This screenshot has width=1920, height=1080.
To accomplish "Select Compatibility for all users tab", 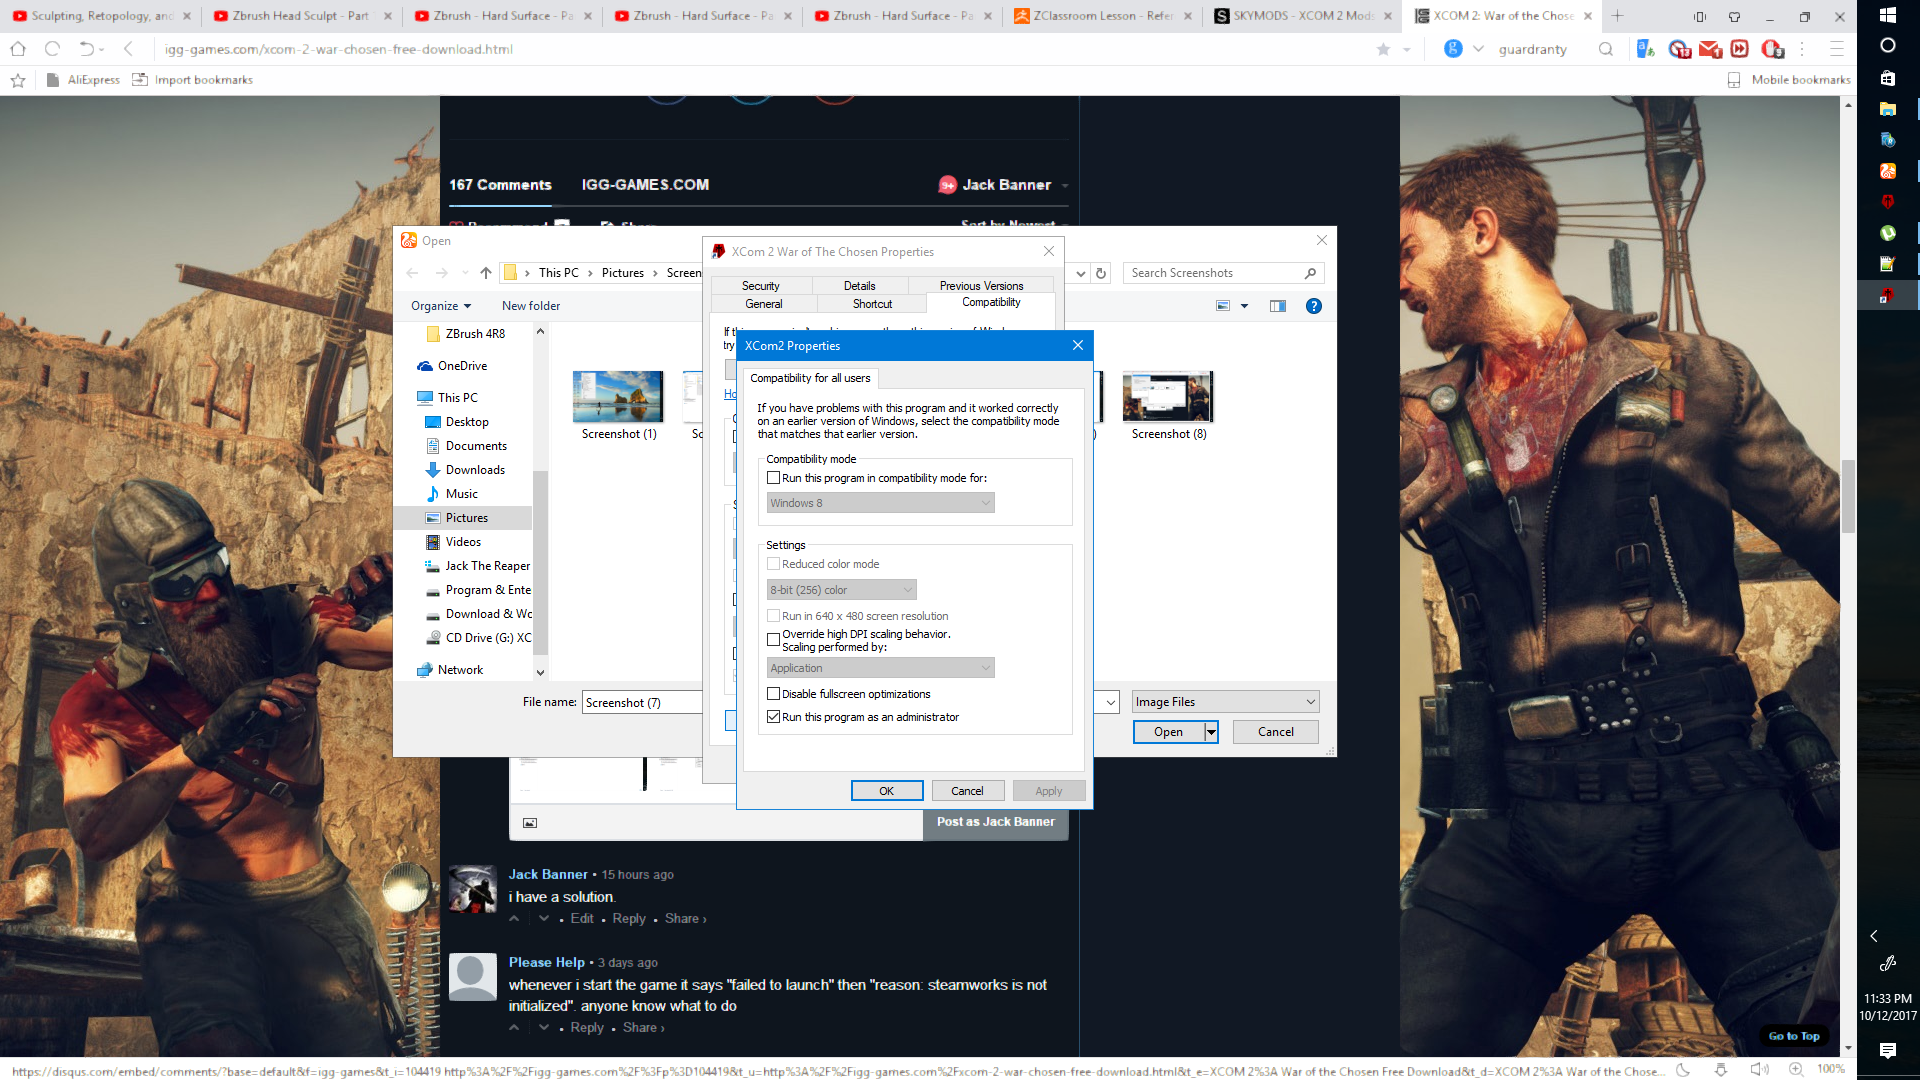I will point(810,378).
